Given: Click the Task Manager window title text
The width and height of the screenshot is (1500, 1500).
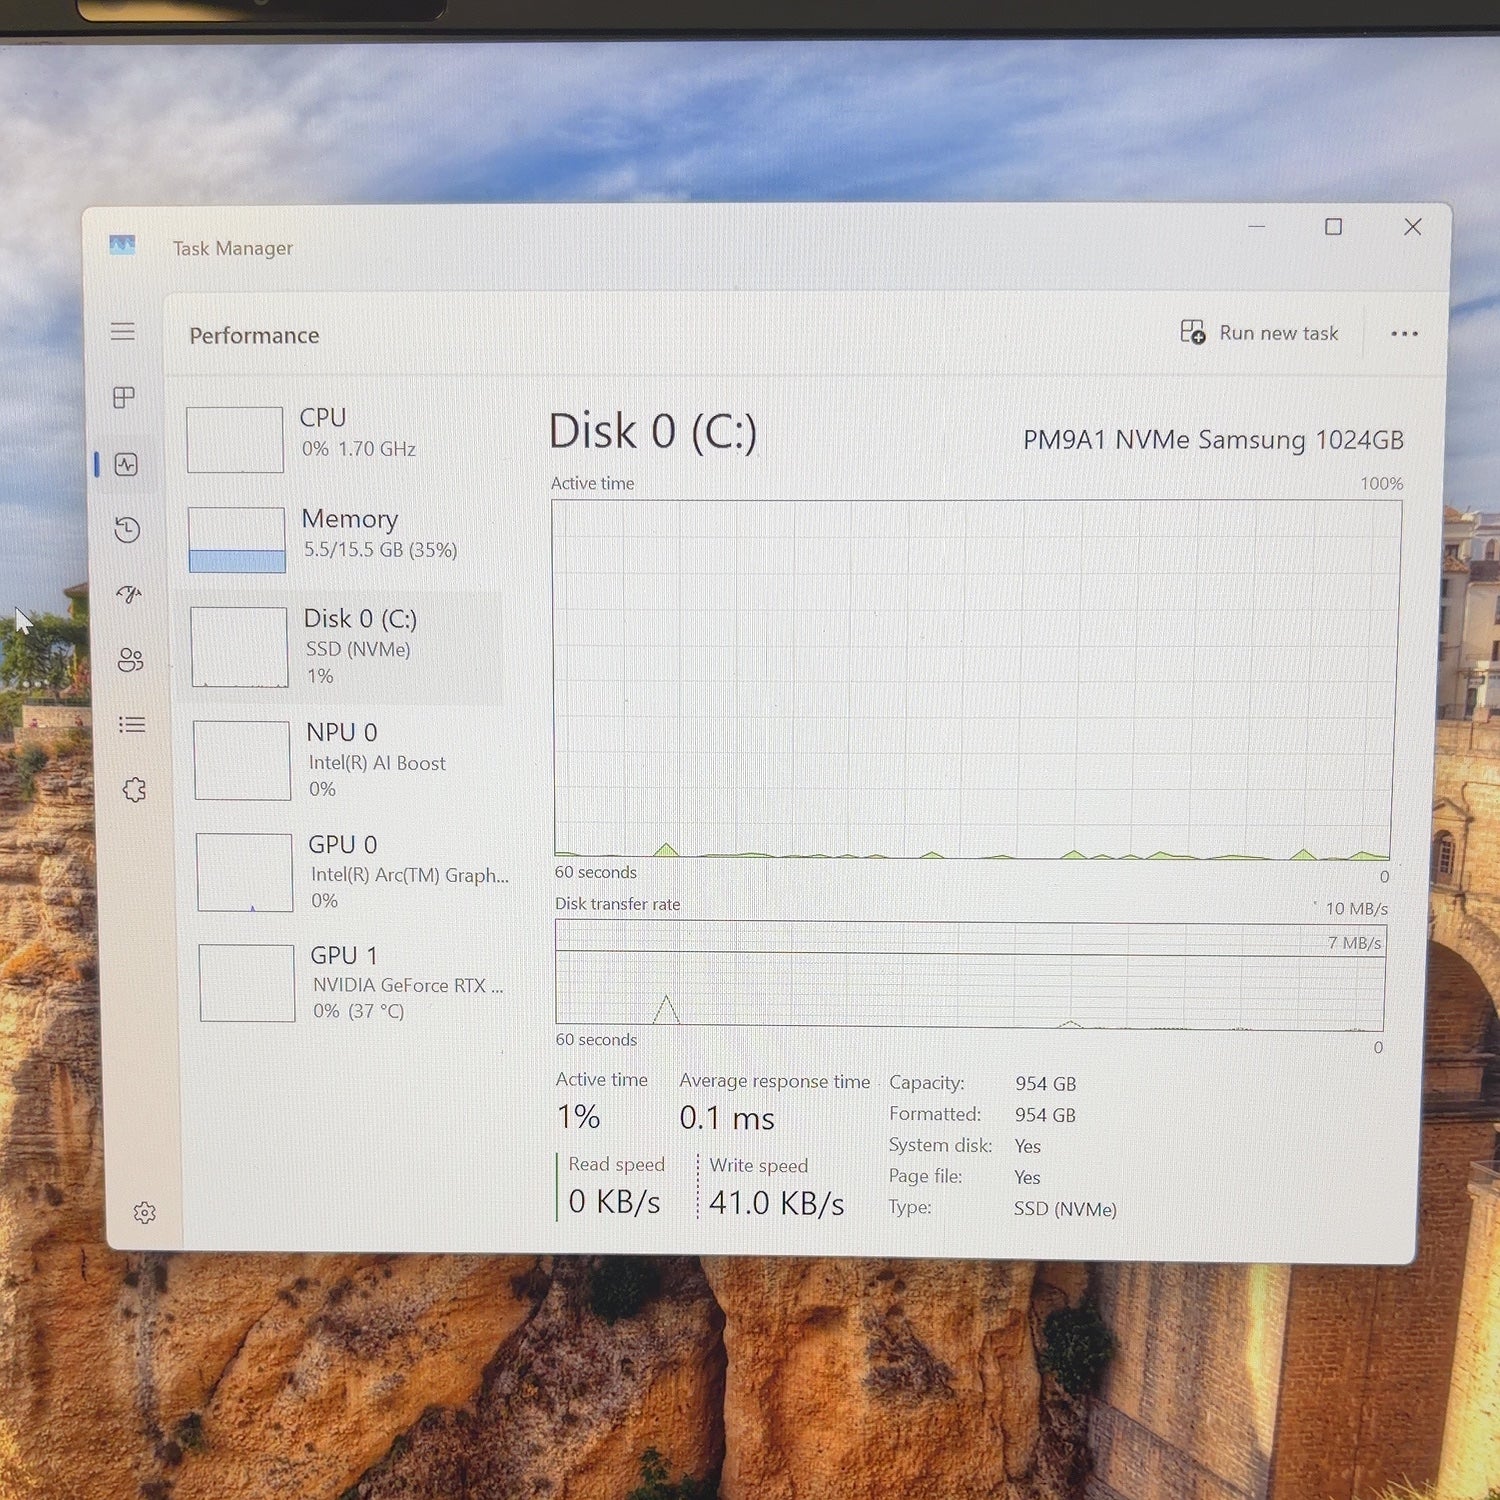Looking at the screenshot, I should pyautogui.click(x=233, y=248).
